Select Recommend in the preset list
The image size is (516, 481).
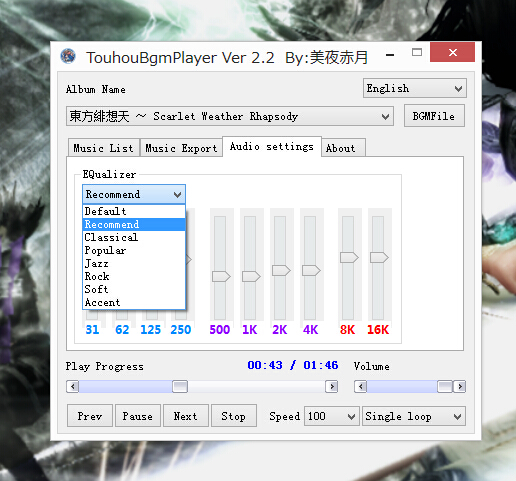tap(134, 224)
